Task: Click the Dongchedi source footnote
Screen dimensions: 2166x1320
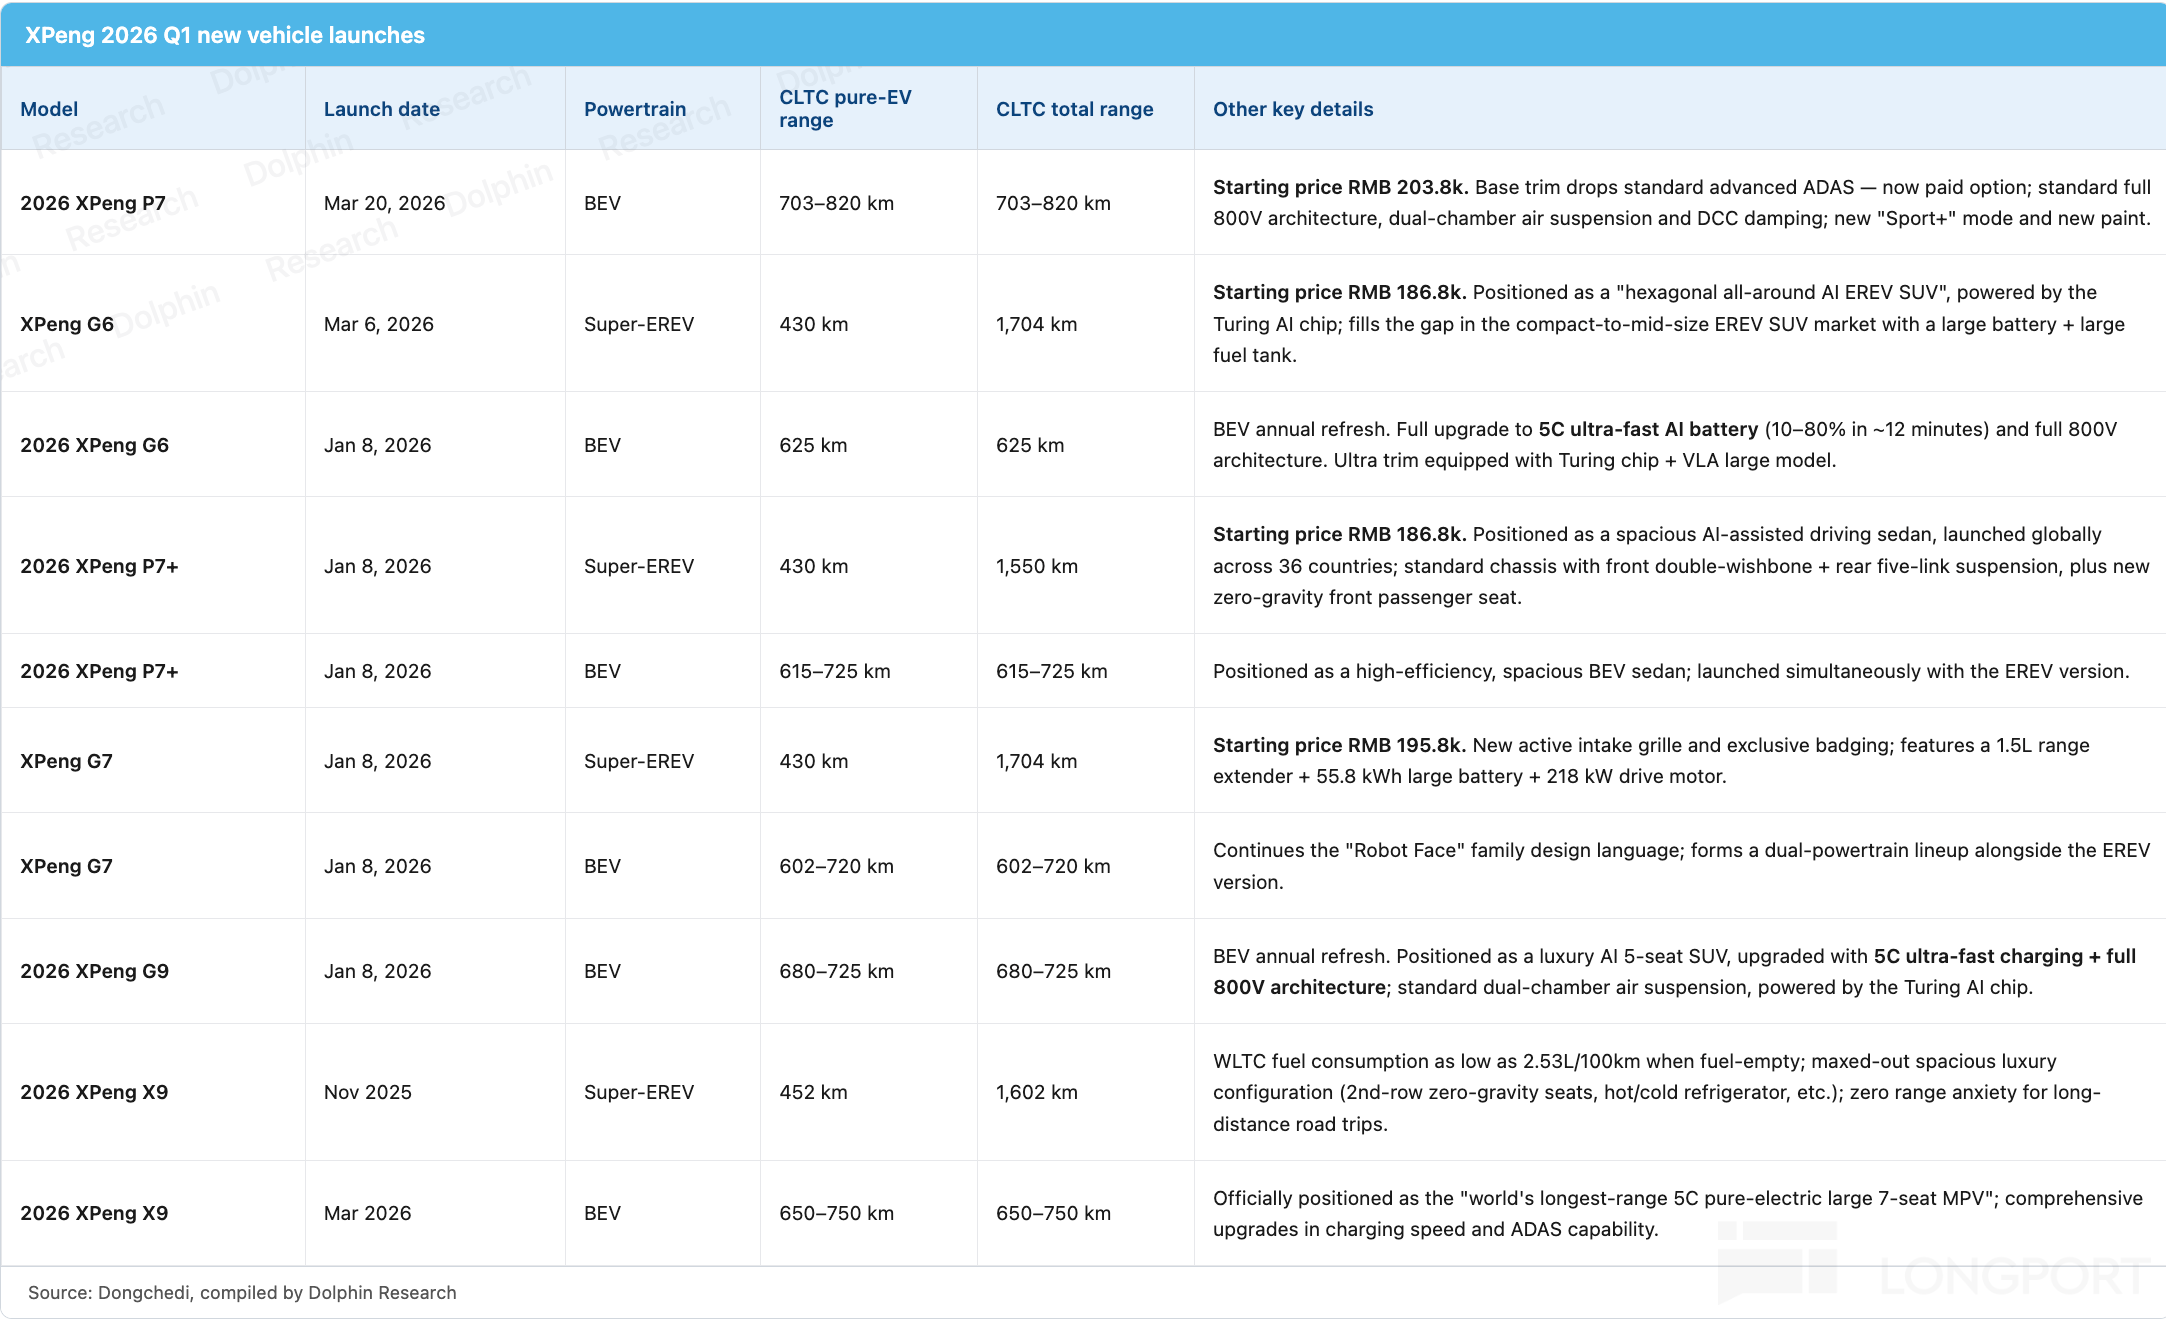Action: [242, 1292]
